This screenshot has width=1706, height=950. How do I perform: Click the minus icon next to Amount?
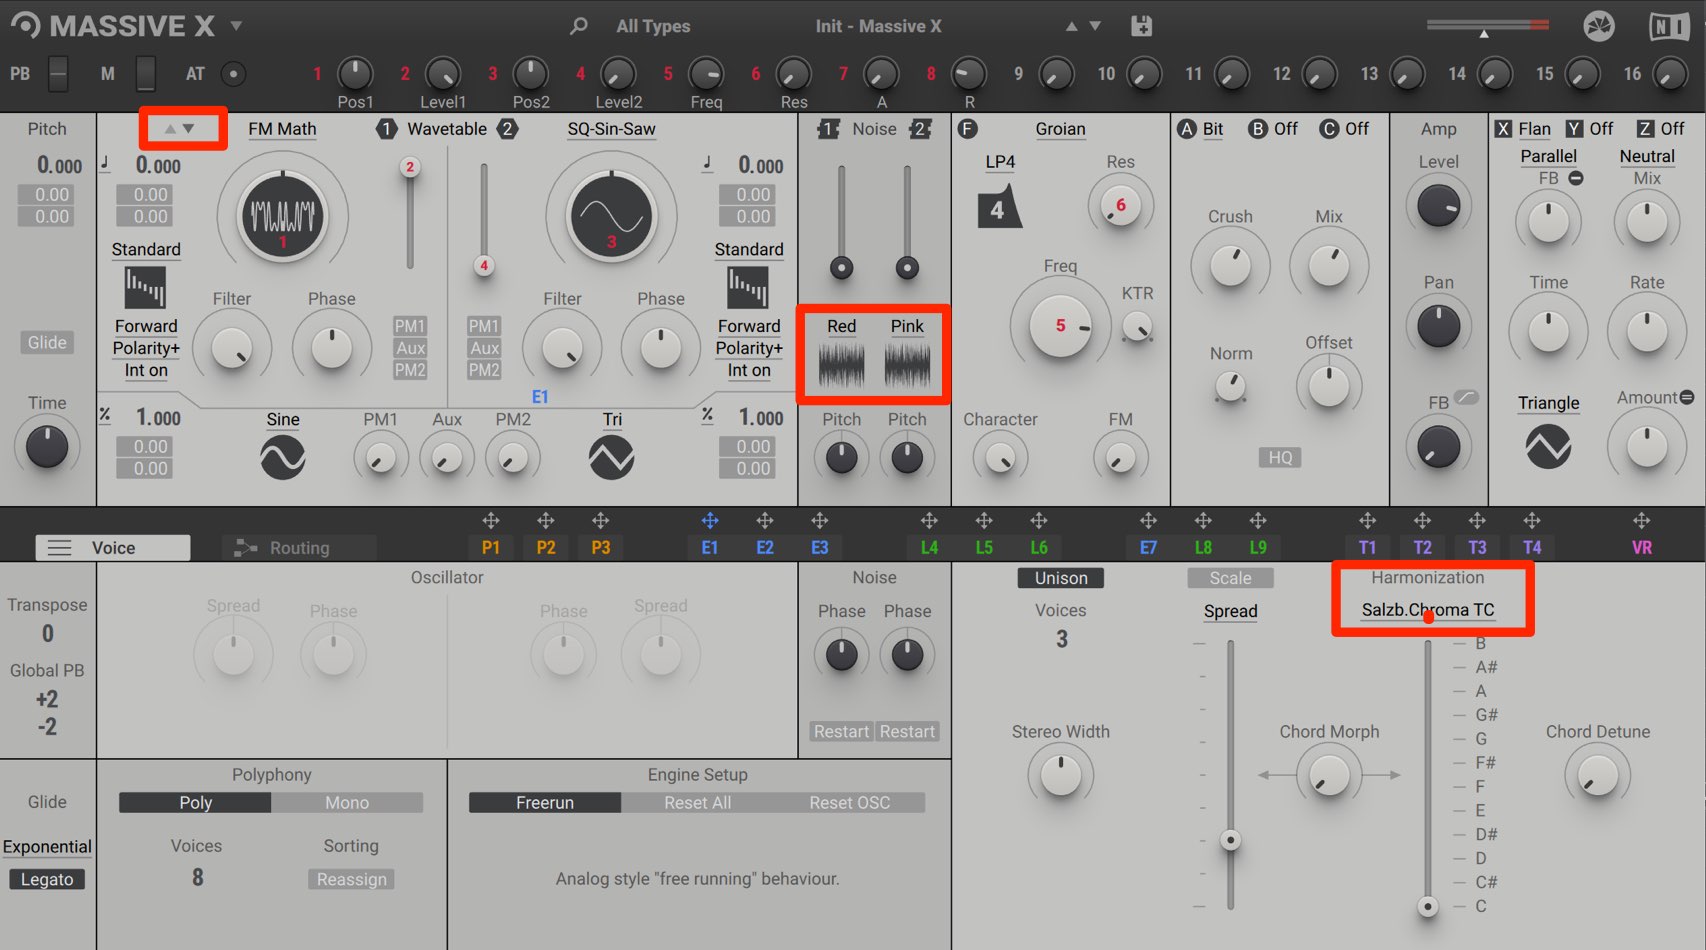coord(1687,397)
